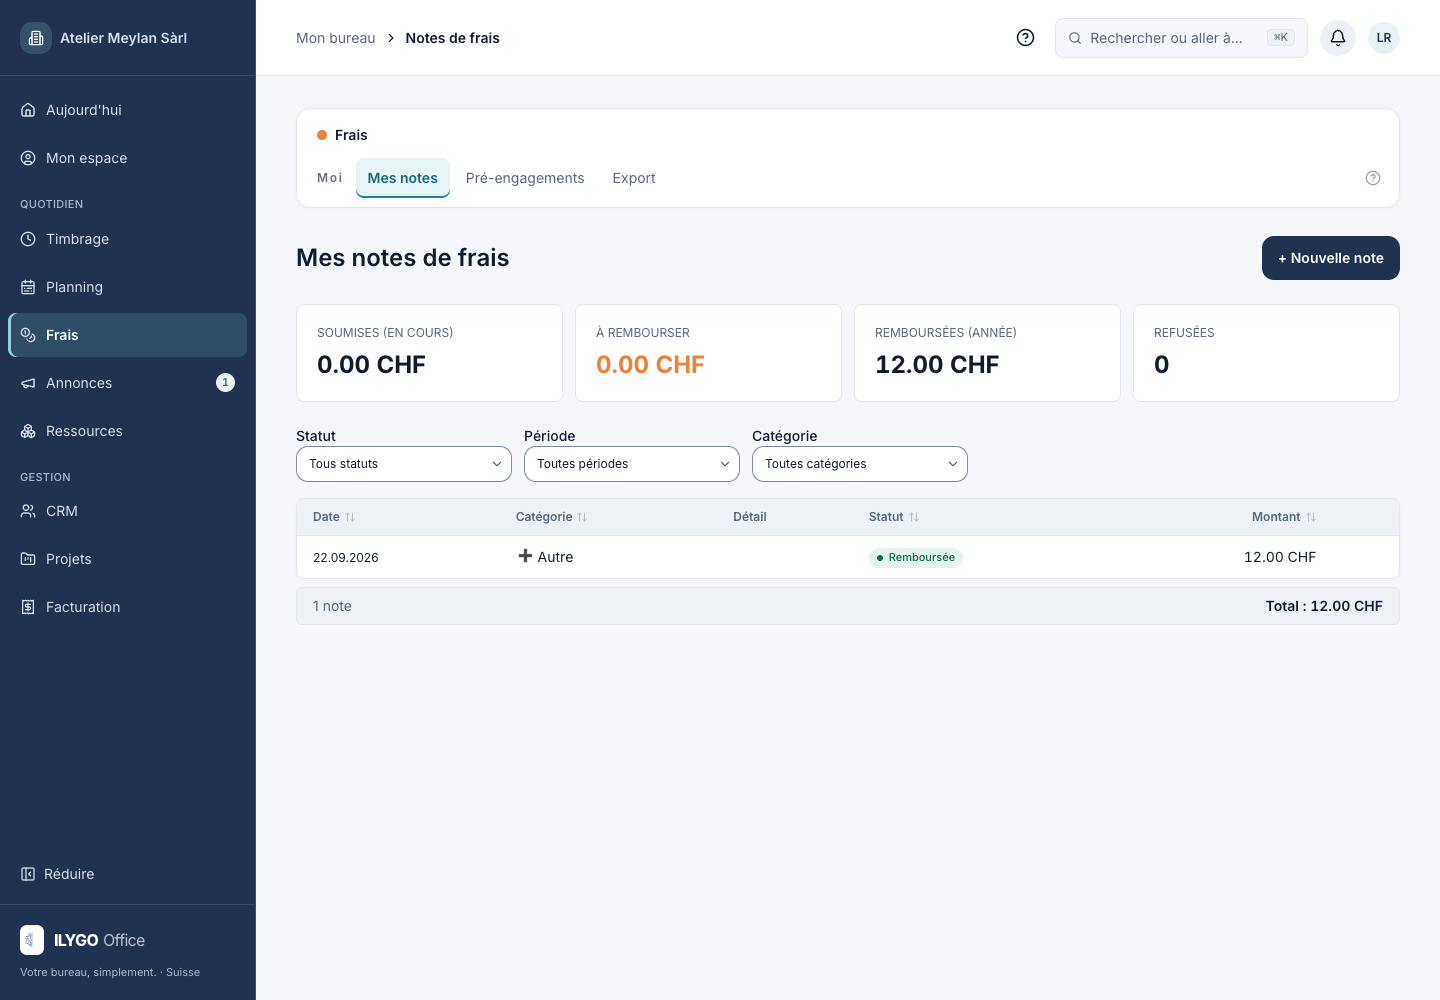Open Mon espace in the sidebar
Viewport: 1440px width, 1000px height.
(128, 158)
